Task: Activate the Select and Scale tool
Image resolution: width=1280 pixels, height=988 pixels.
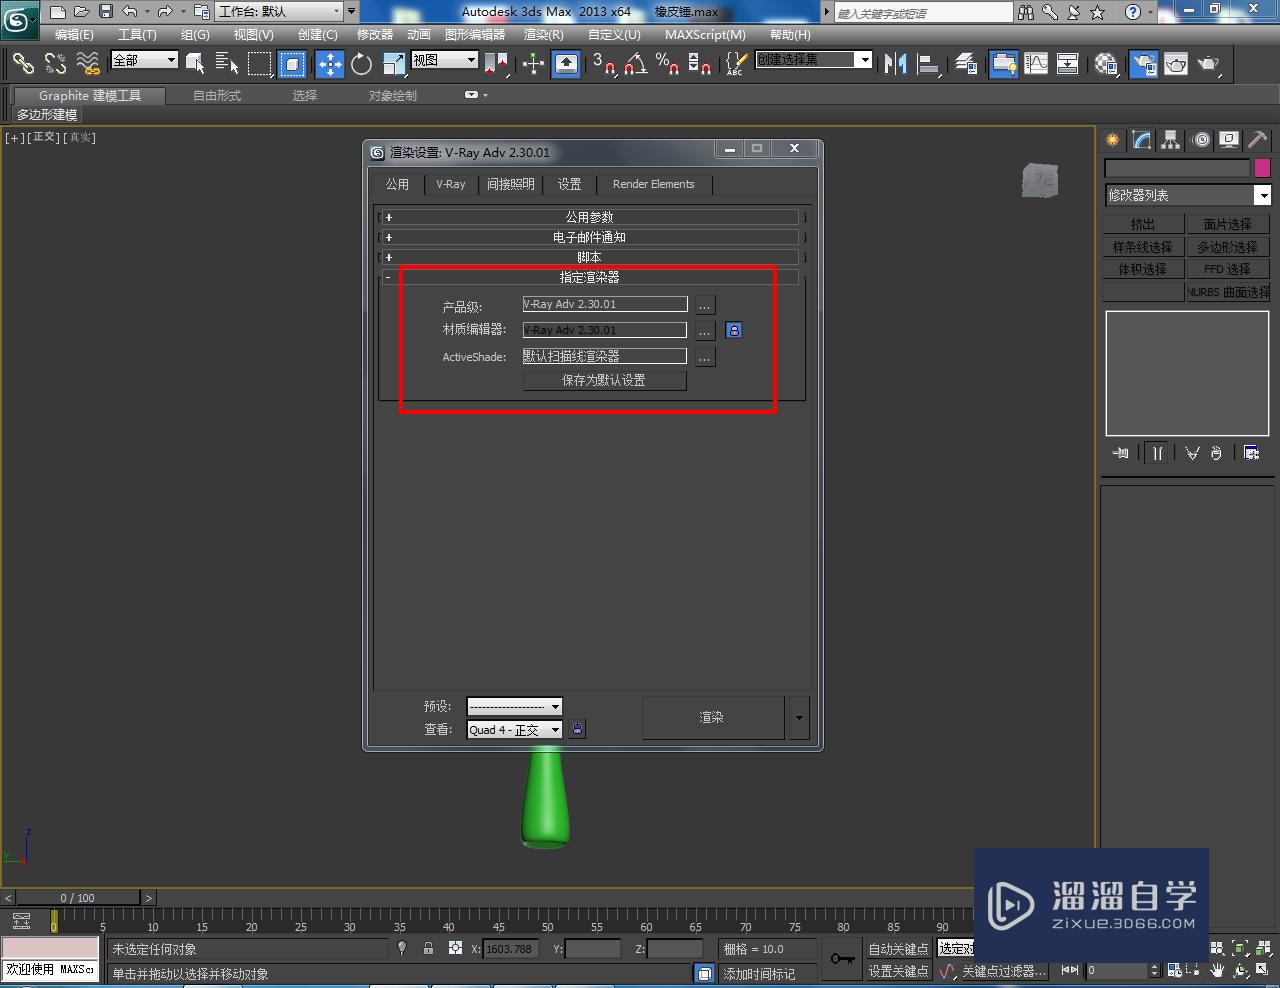Action: tap(394, 64)
